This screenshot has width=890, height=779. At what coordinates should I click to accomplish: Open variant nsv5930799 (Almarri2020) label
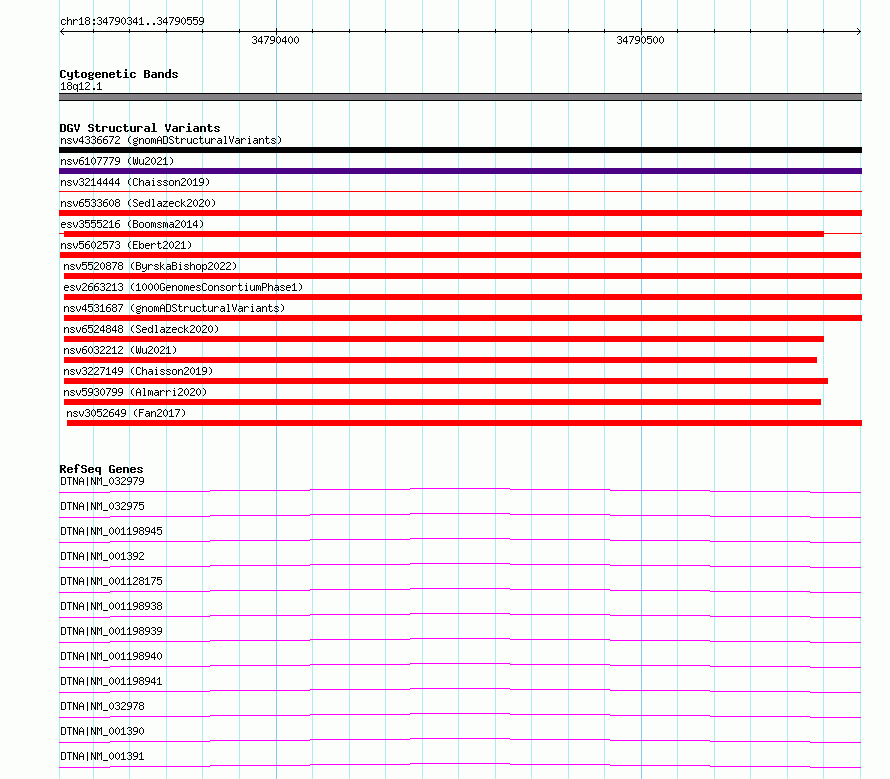click(135, 392)
